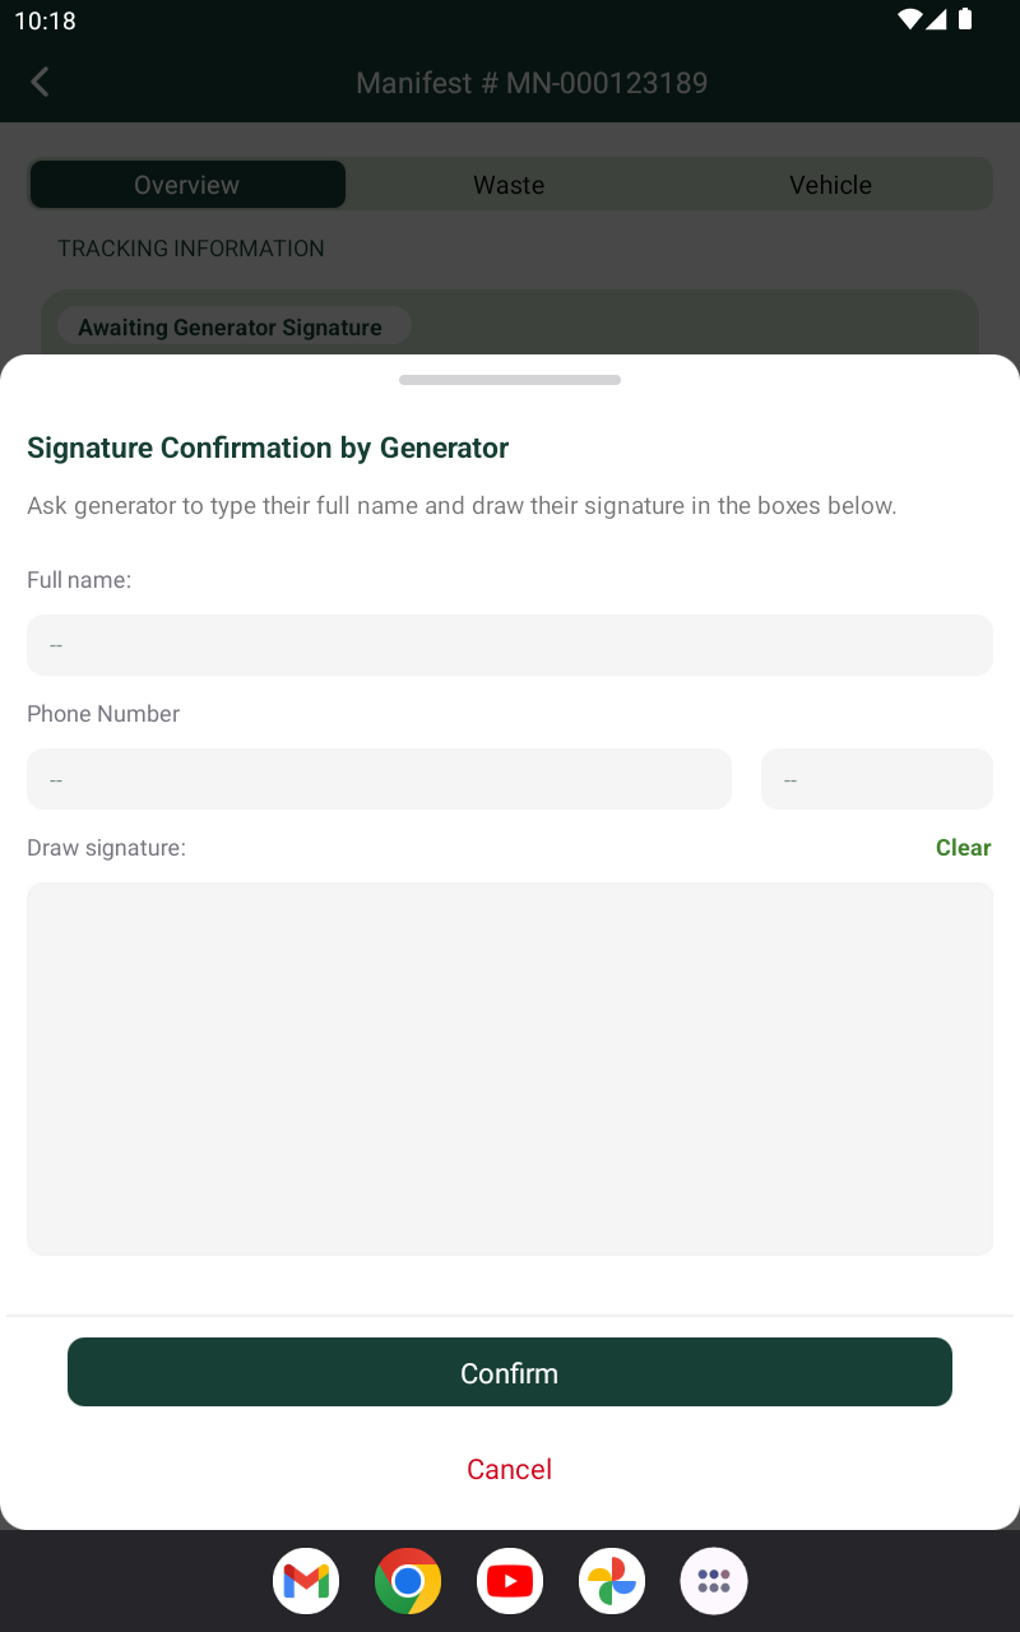This screenshot has width=1020, height=1632.
Task: Switch to the Waste tab
Action: 509,185
